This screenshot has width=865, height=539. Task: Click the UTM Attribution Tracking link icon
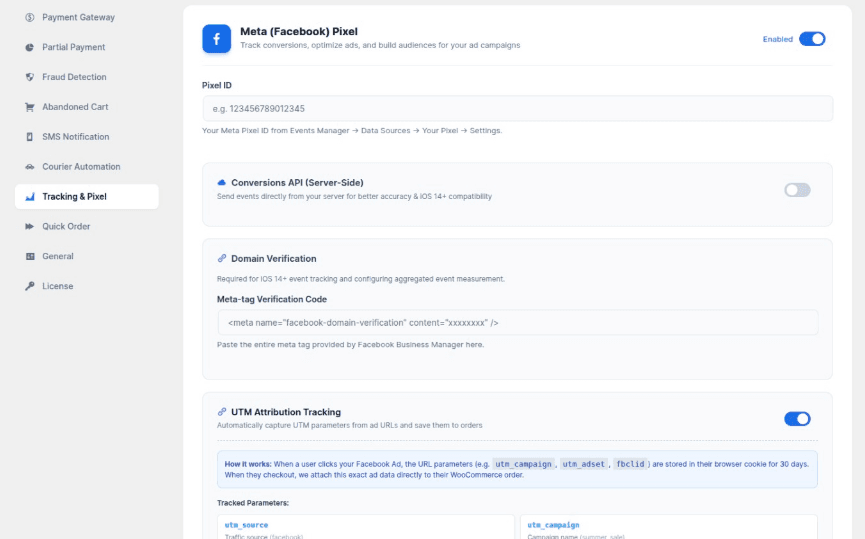221,412
